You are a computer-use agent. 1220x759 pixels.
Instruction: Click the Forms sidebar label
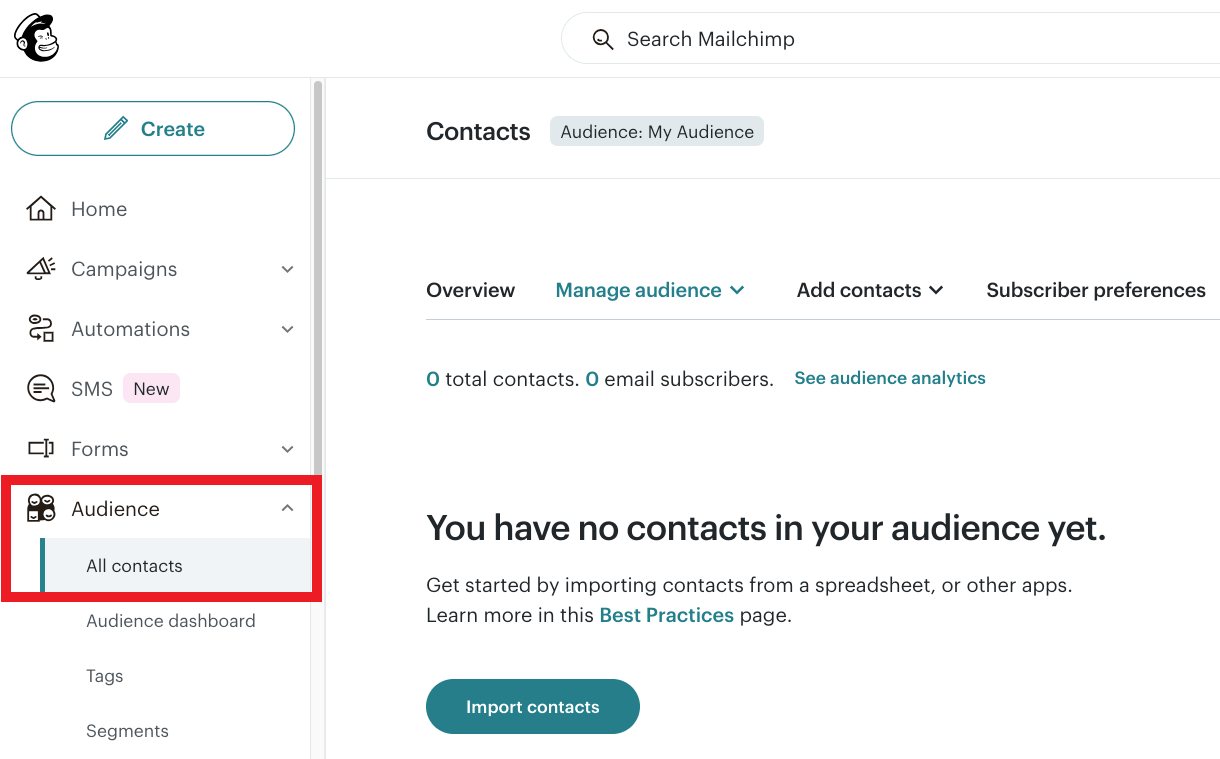[100, 449]
